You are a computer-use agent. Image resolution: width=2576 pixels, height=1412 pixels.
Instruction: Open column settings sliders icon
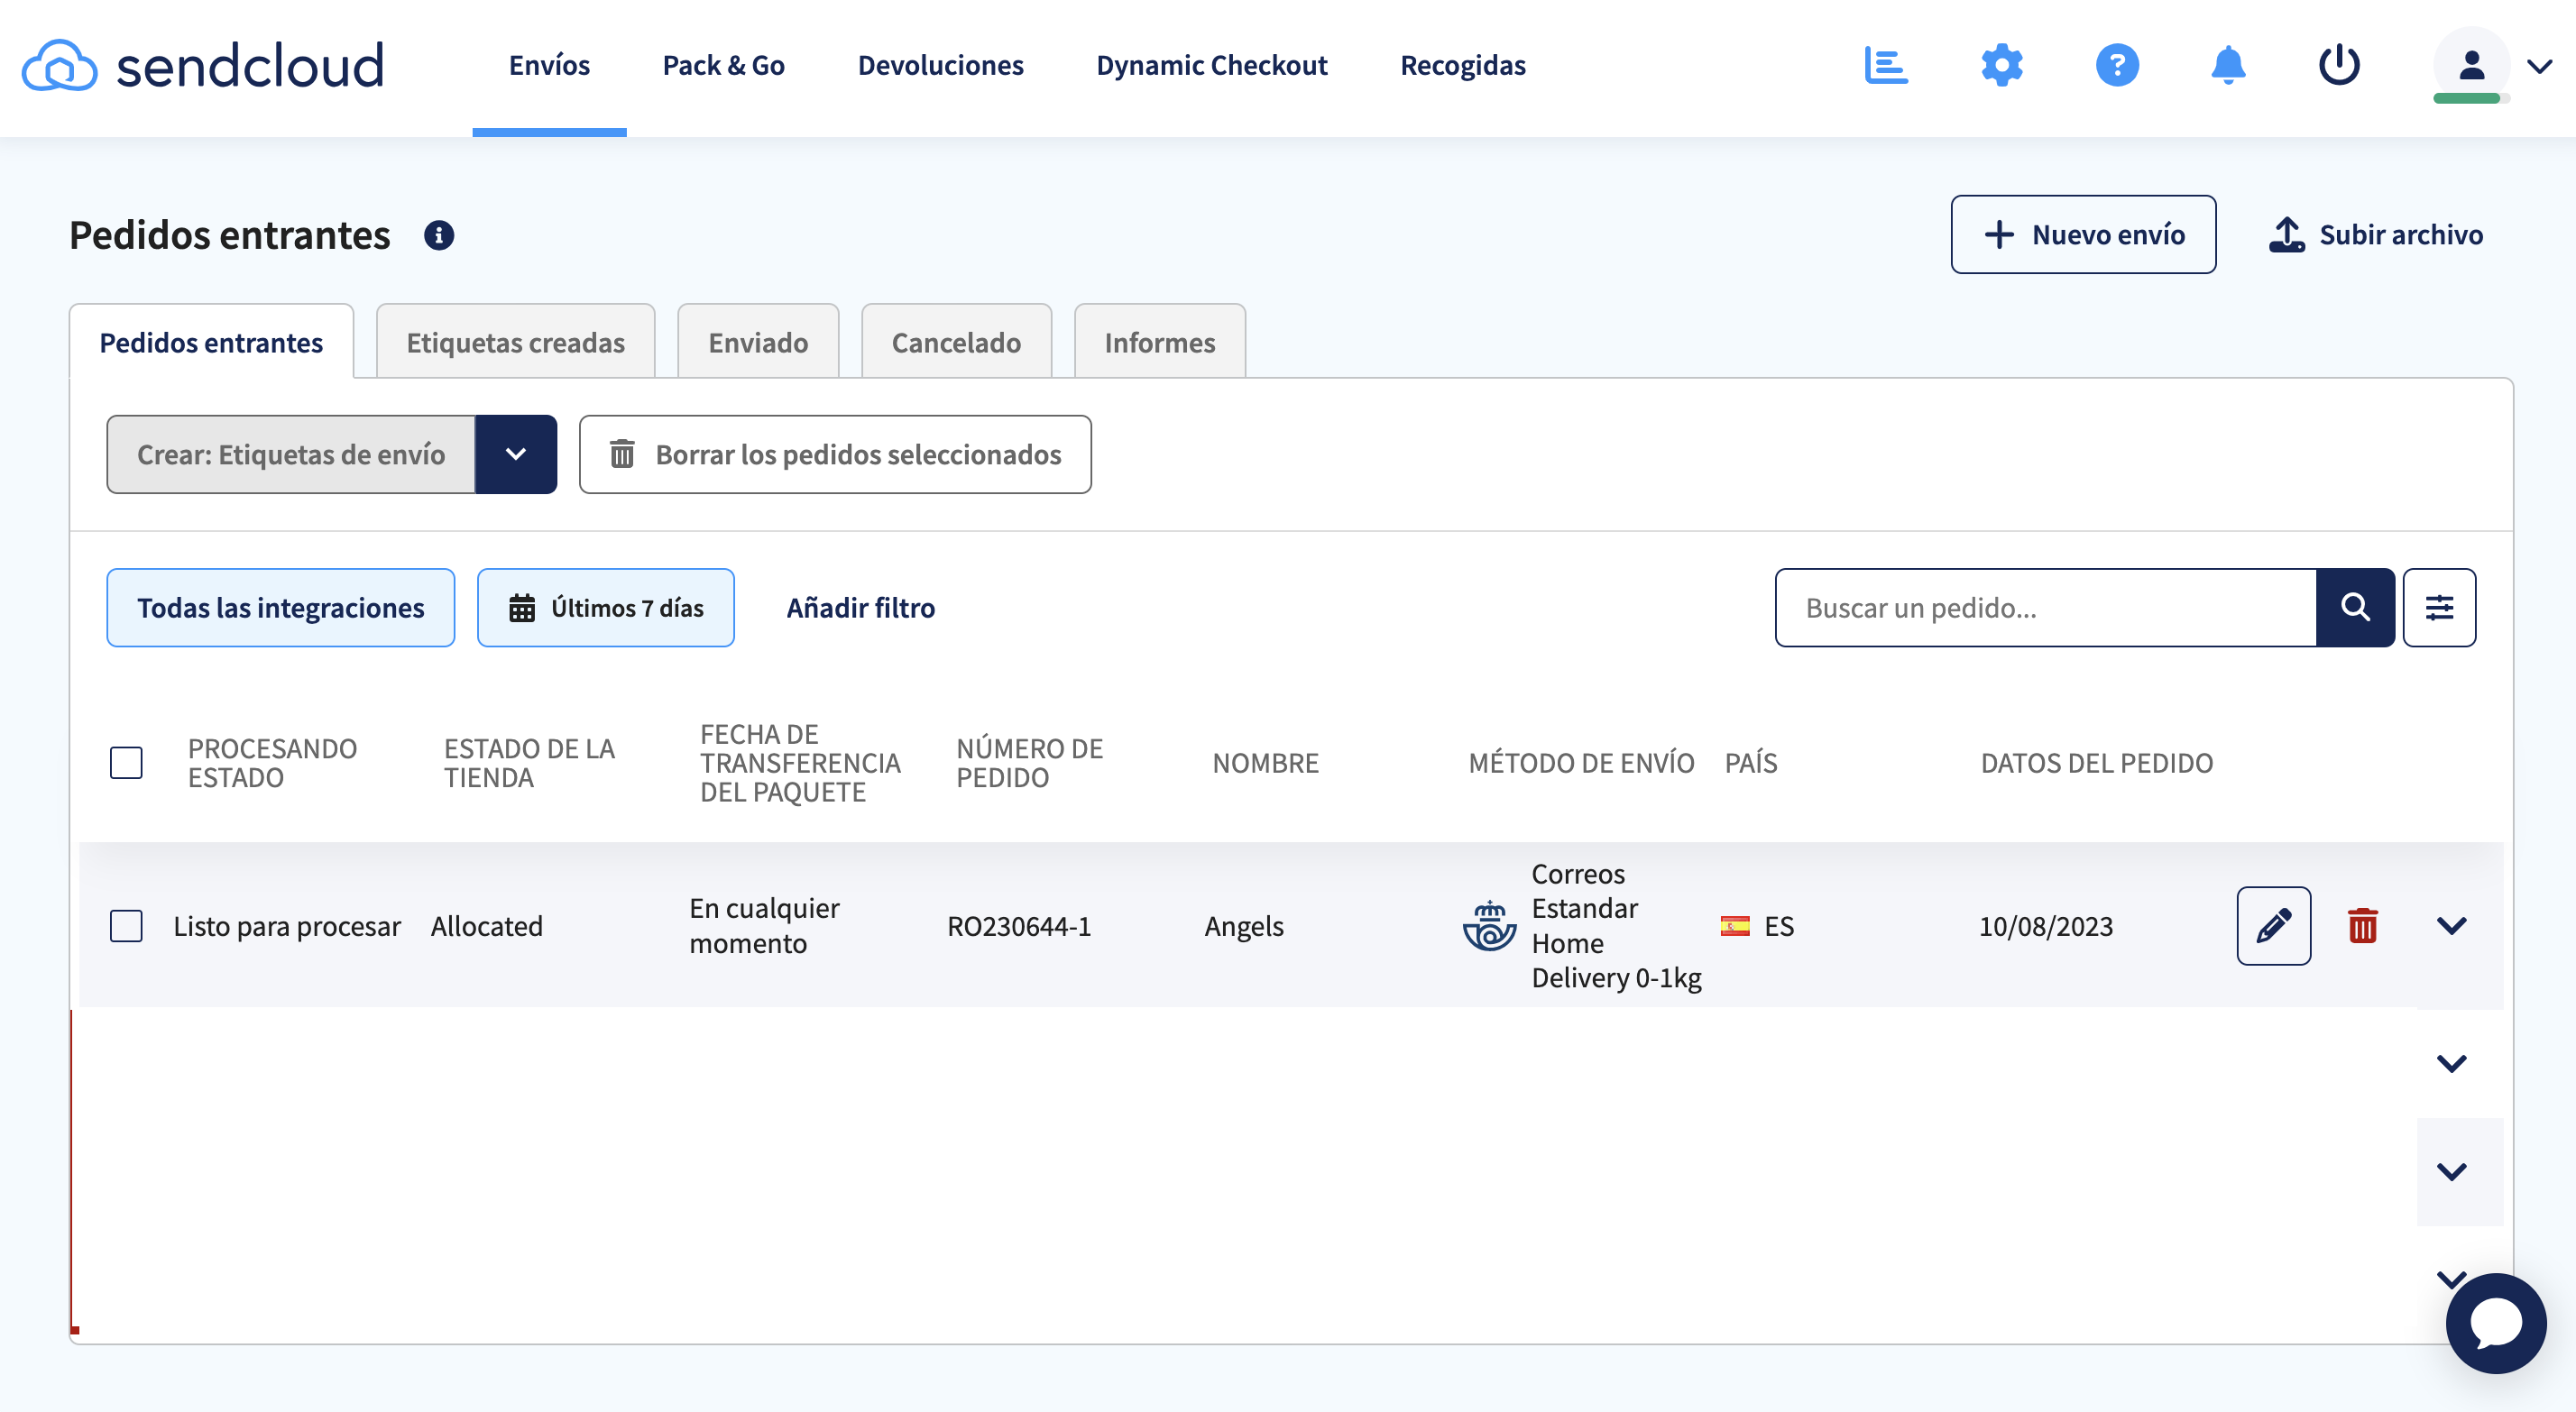[2439, 607]
